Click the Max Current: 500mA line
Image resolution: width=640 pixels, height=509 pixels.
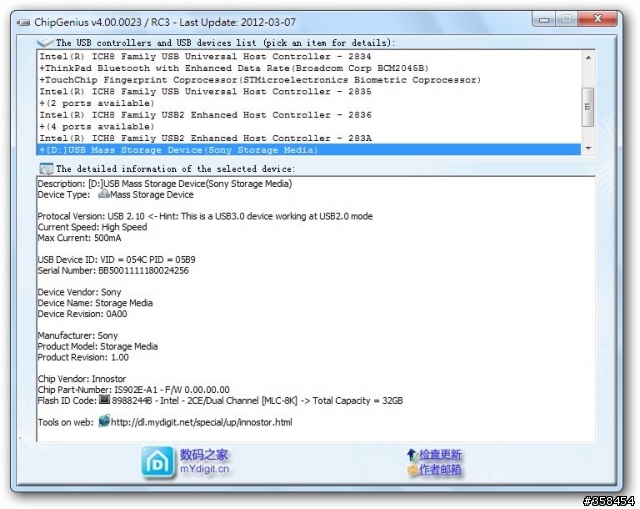pos(79,238)
